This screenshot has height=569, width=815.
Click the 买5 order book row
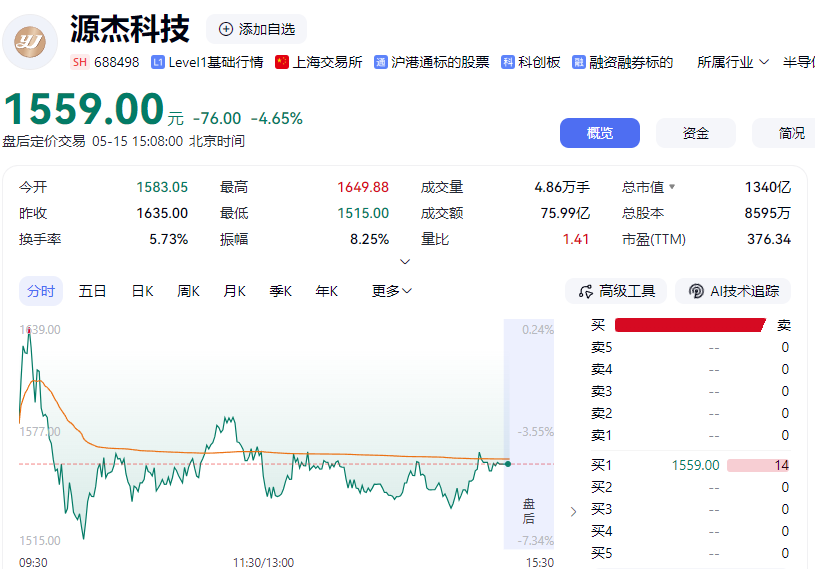[690, 553]
